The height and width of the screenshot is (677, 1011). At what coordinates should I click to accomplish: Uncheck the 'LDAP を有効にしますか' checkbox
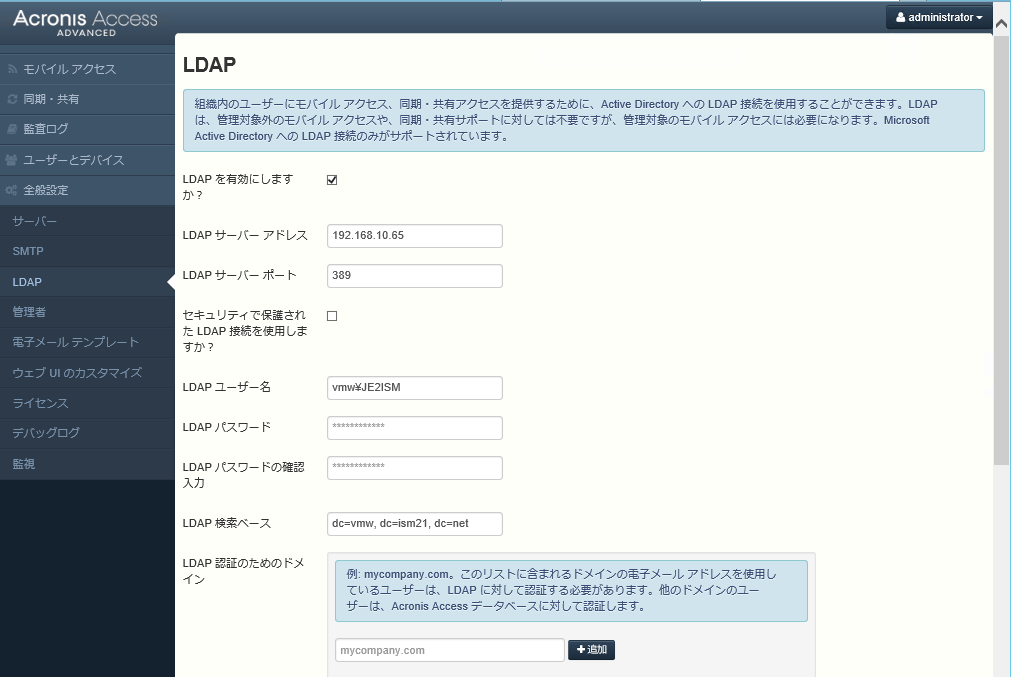click(332, 180)
